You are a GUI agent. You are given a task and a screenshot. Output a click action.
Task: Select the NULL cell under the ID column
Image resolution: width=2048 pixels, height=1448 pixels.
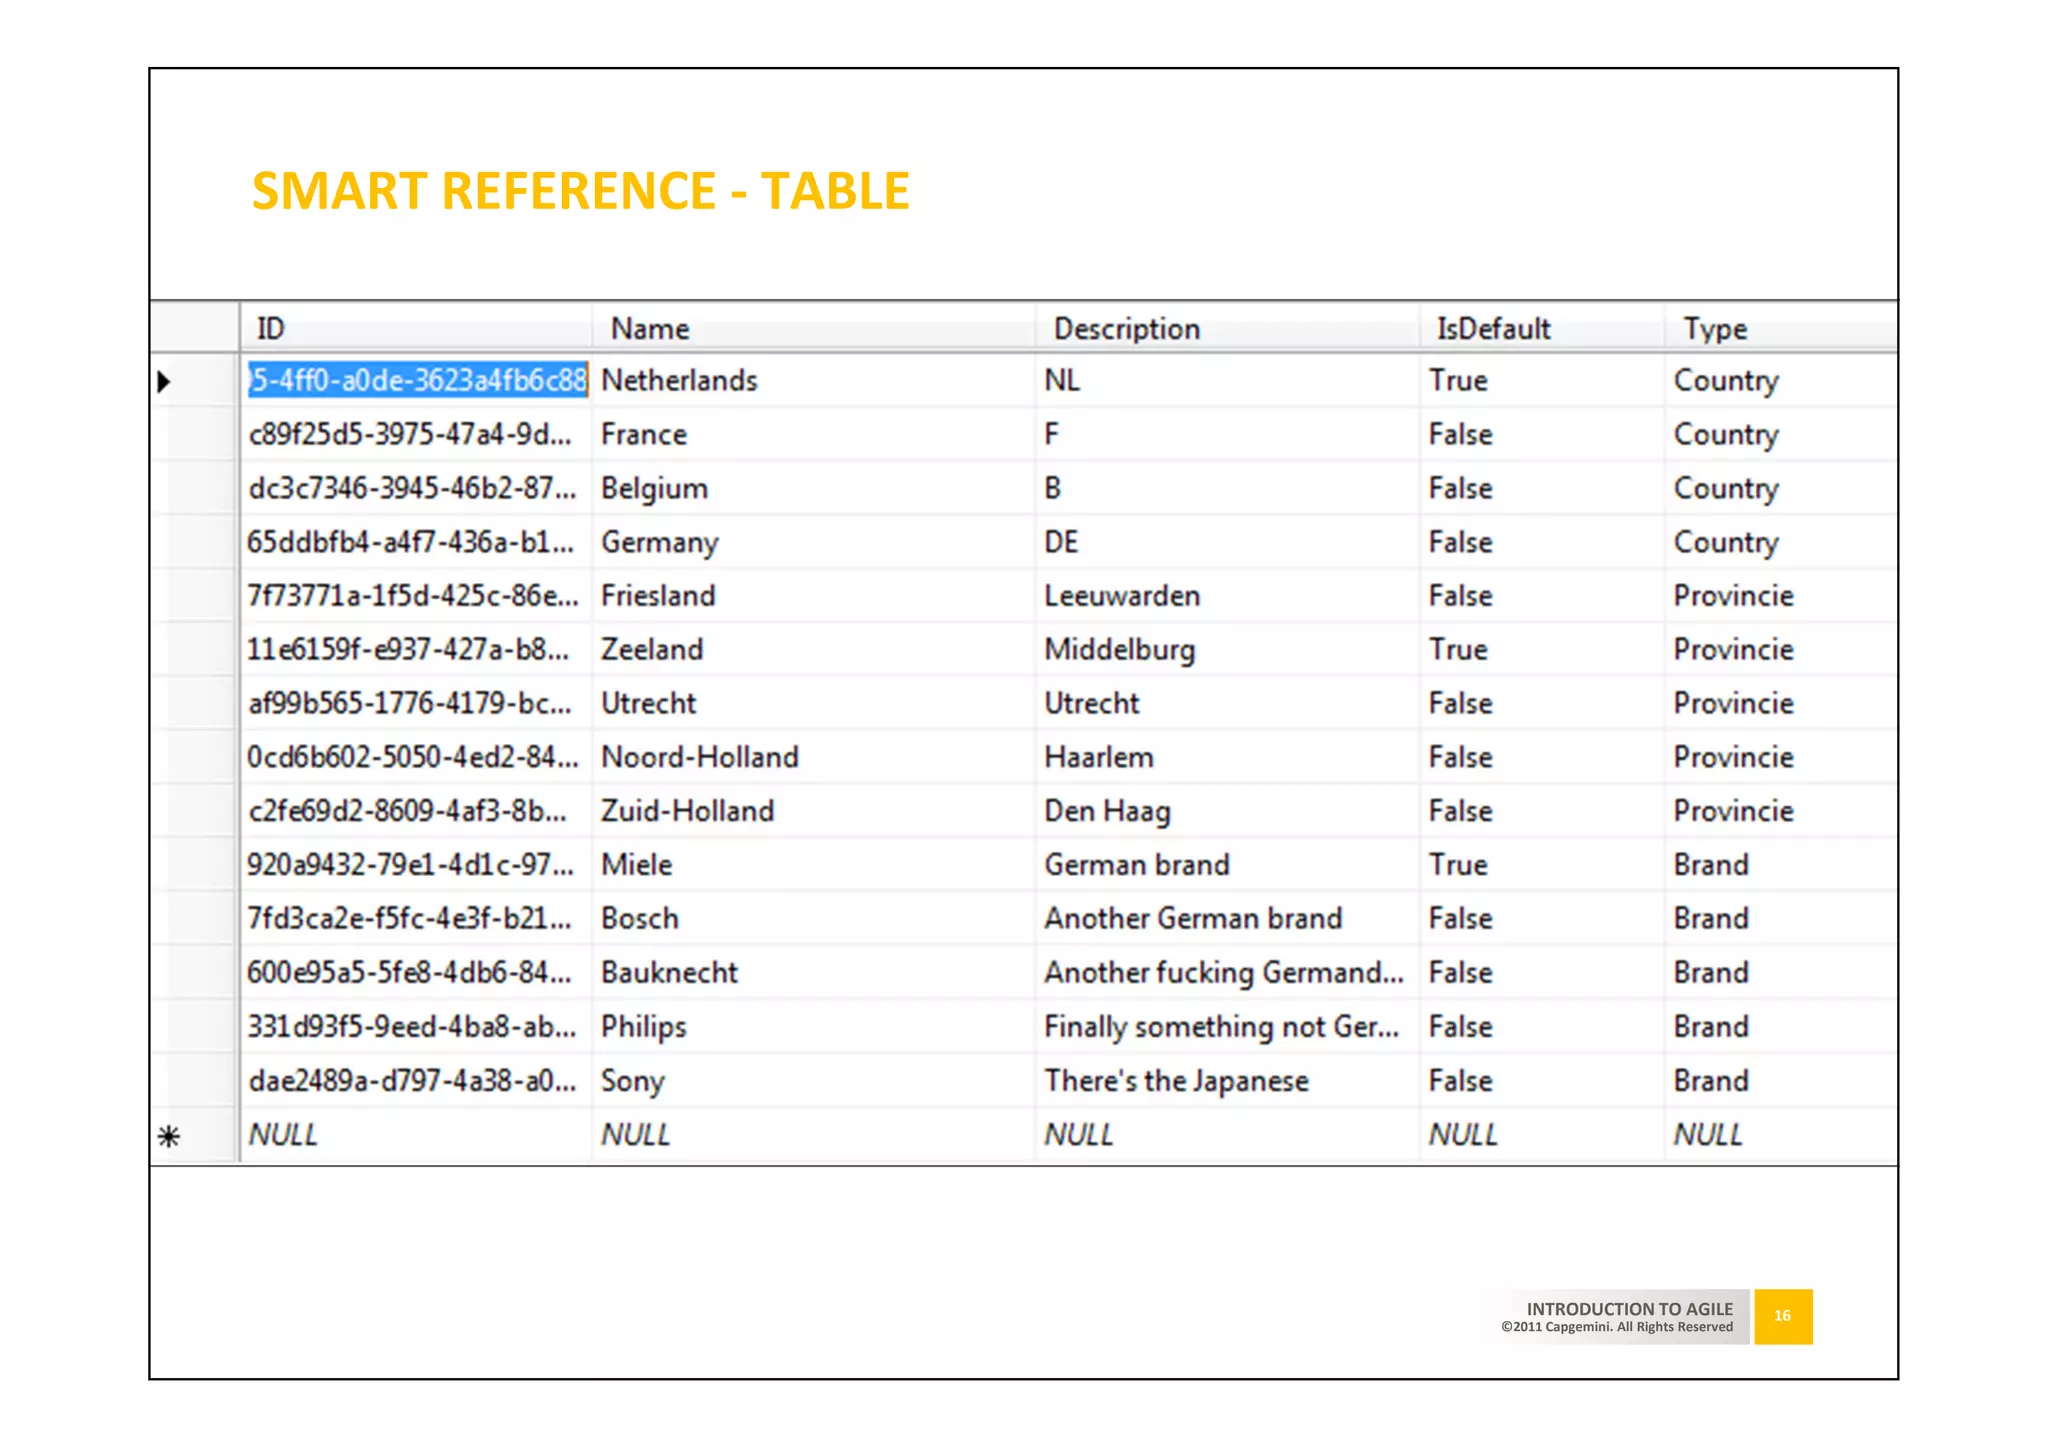tap(416, 1135)
